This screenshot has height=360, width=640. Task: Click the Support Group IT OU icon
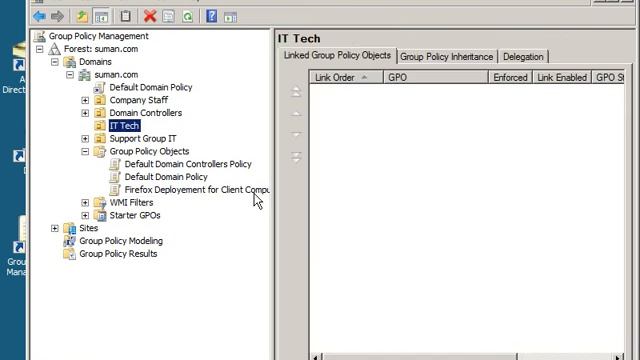100,138
